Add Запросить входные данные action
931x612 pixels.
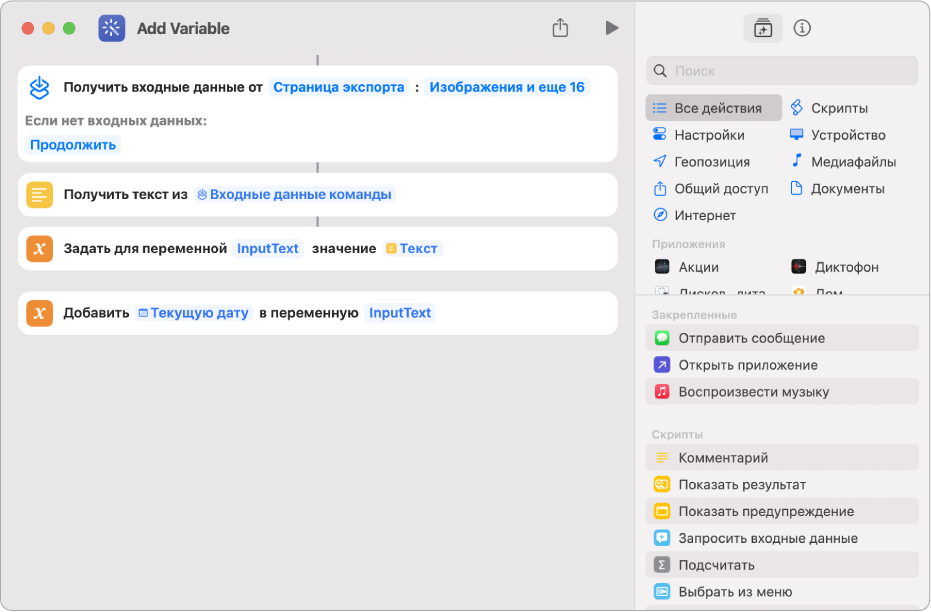782,538
